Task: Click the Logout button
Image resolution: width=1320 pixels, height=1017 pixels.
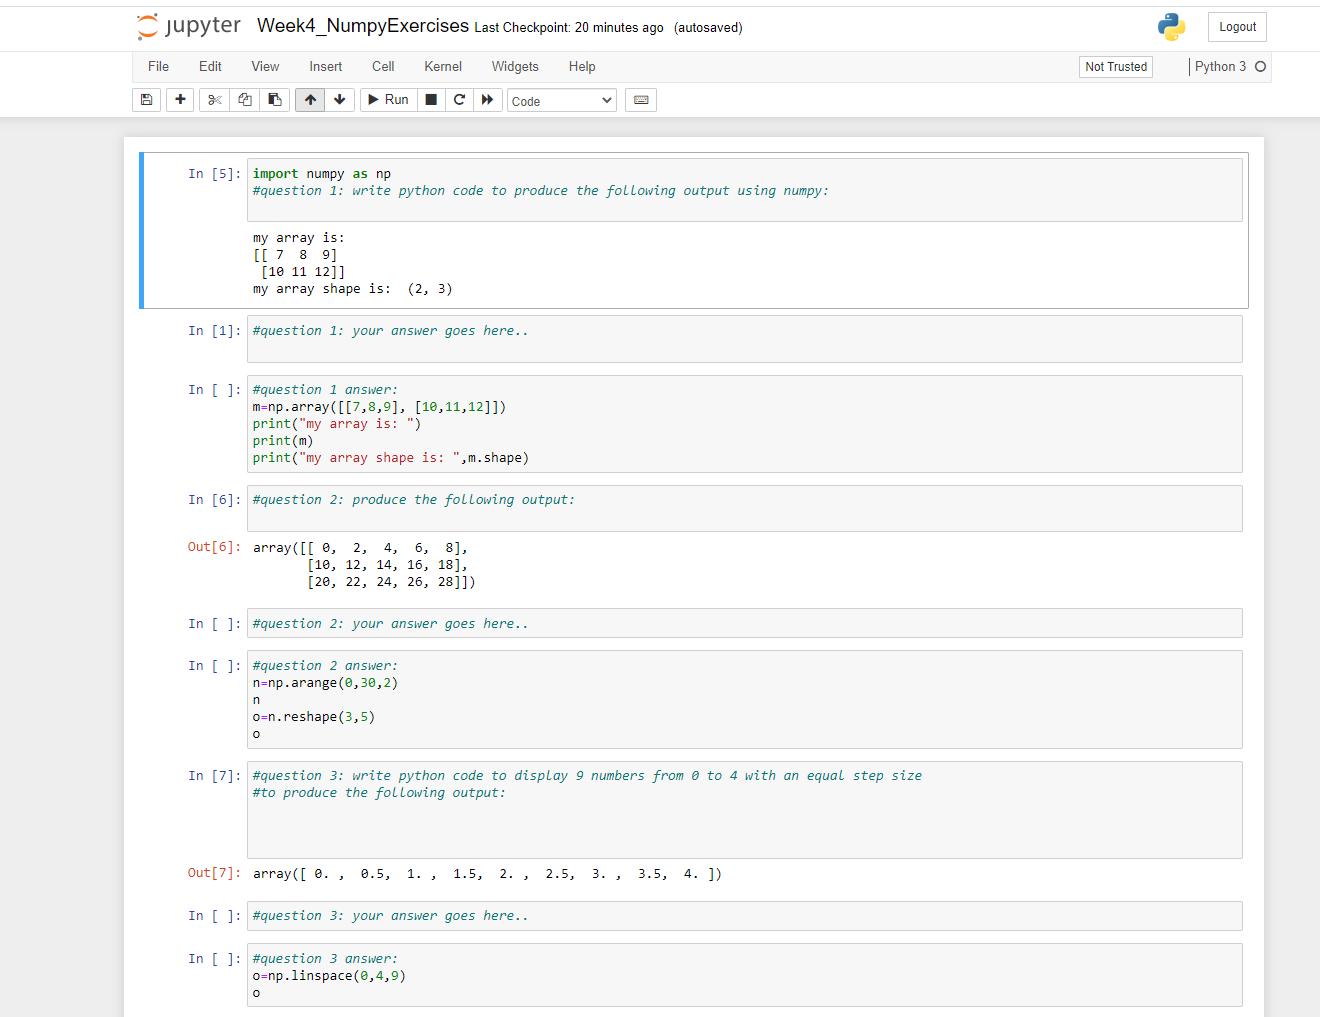Action: [1237, 27]
